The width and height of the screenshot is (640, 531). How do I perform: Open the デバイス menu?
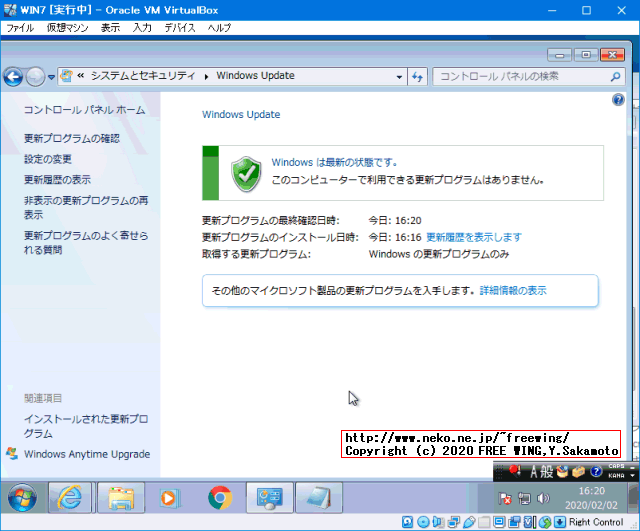[180, 28]
